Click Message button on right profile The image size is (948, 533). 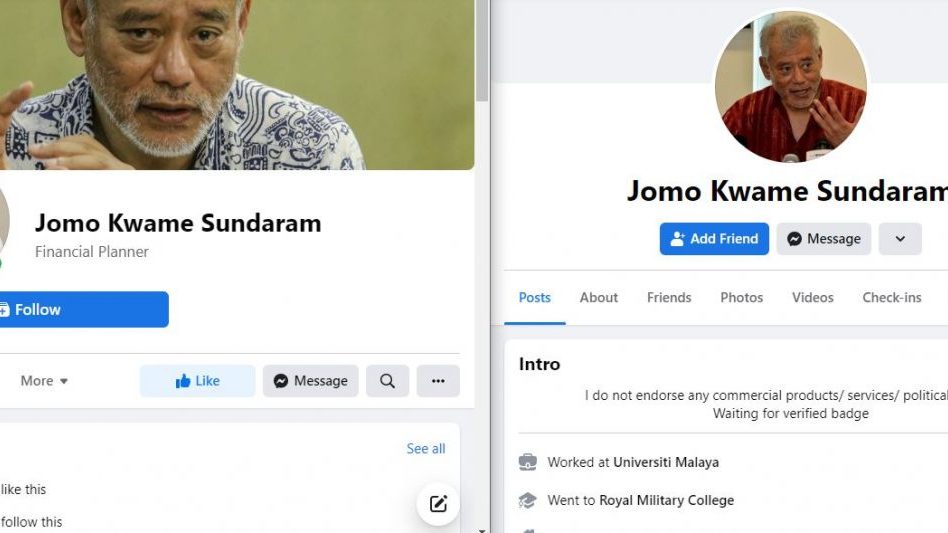824,239
